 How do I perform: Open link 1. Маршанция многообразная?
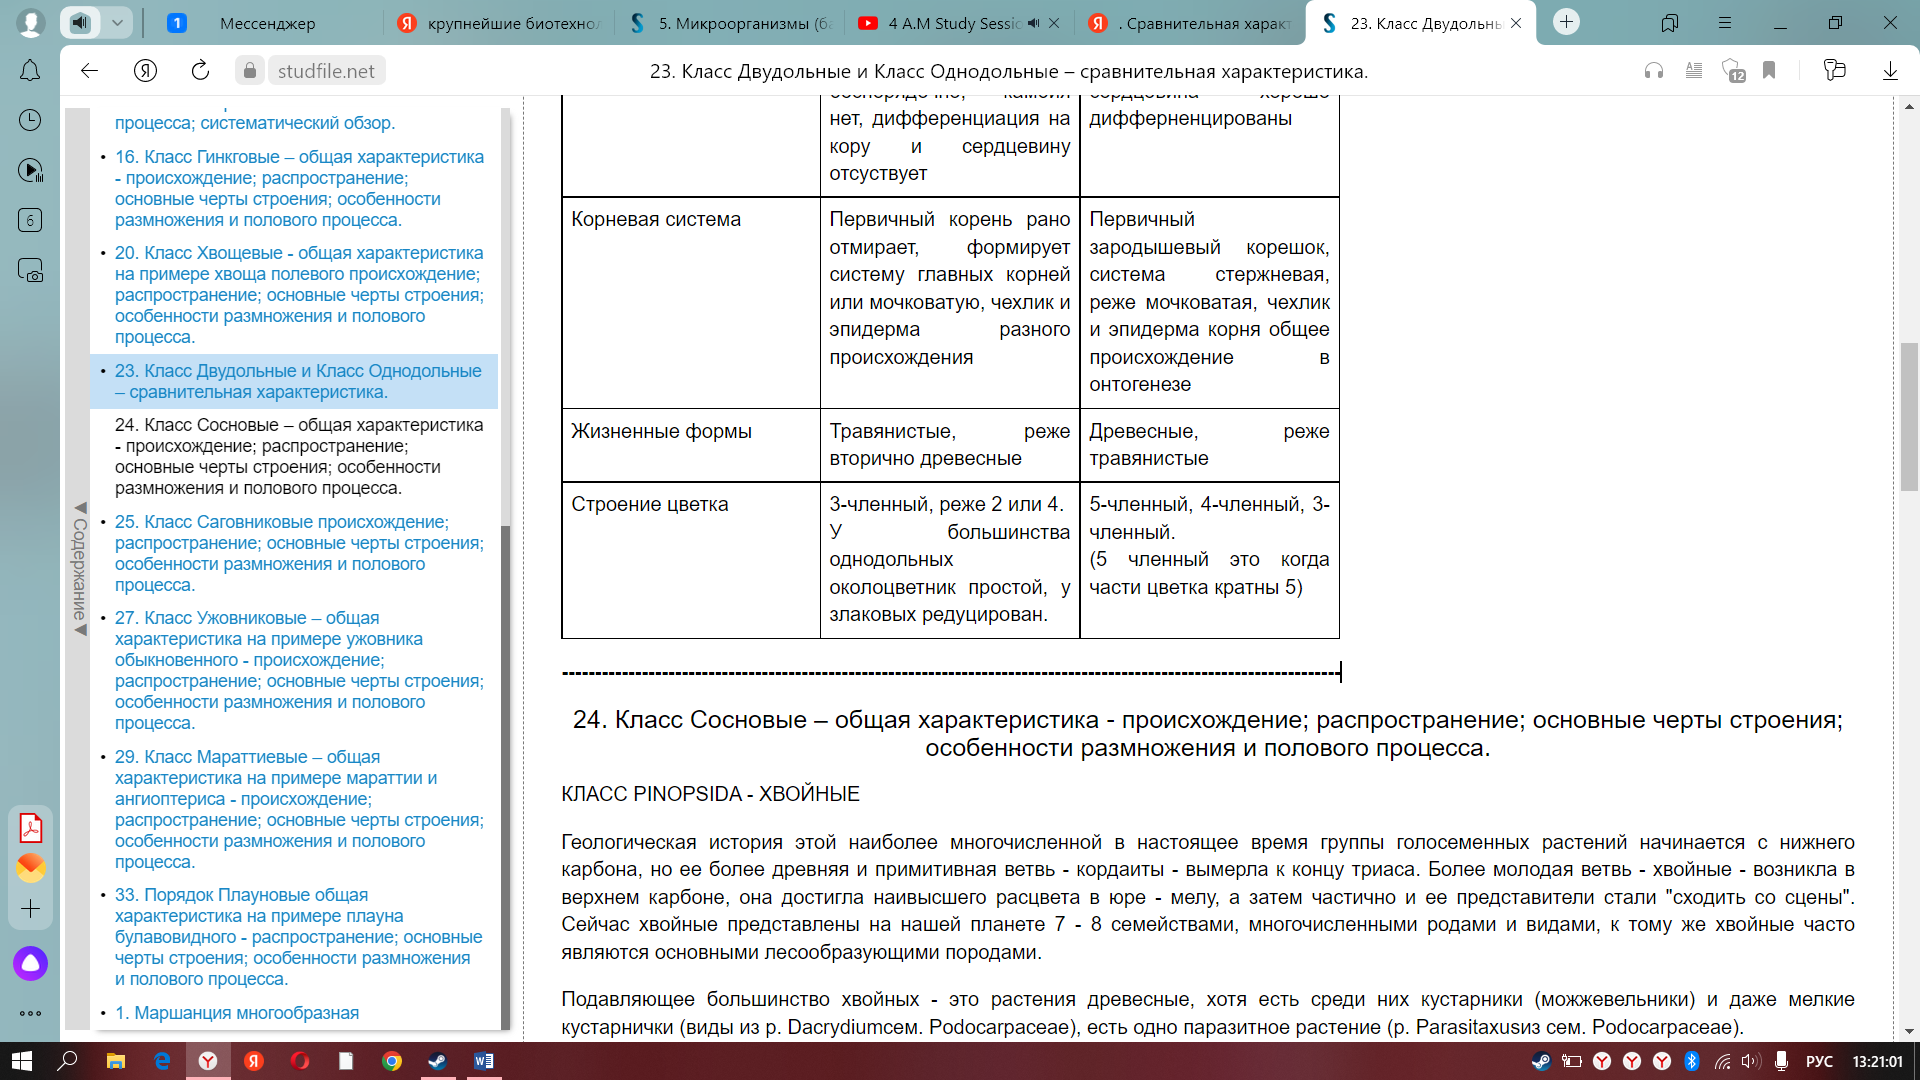coord(237,1013)
